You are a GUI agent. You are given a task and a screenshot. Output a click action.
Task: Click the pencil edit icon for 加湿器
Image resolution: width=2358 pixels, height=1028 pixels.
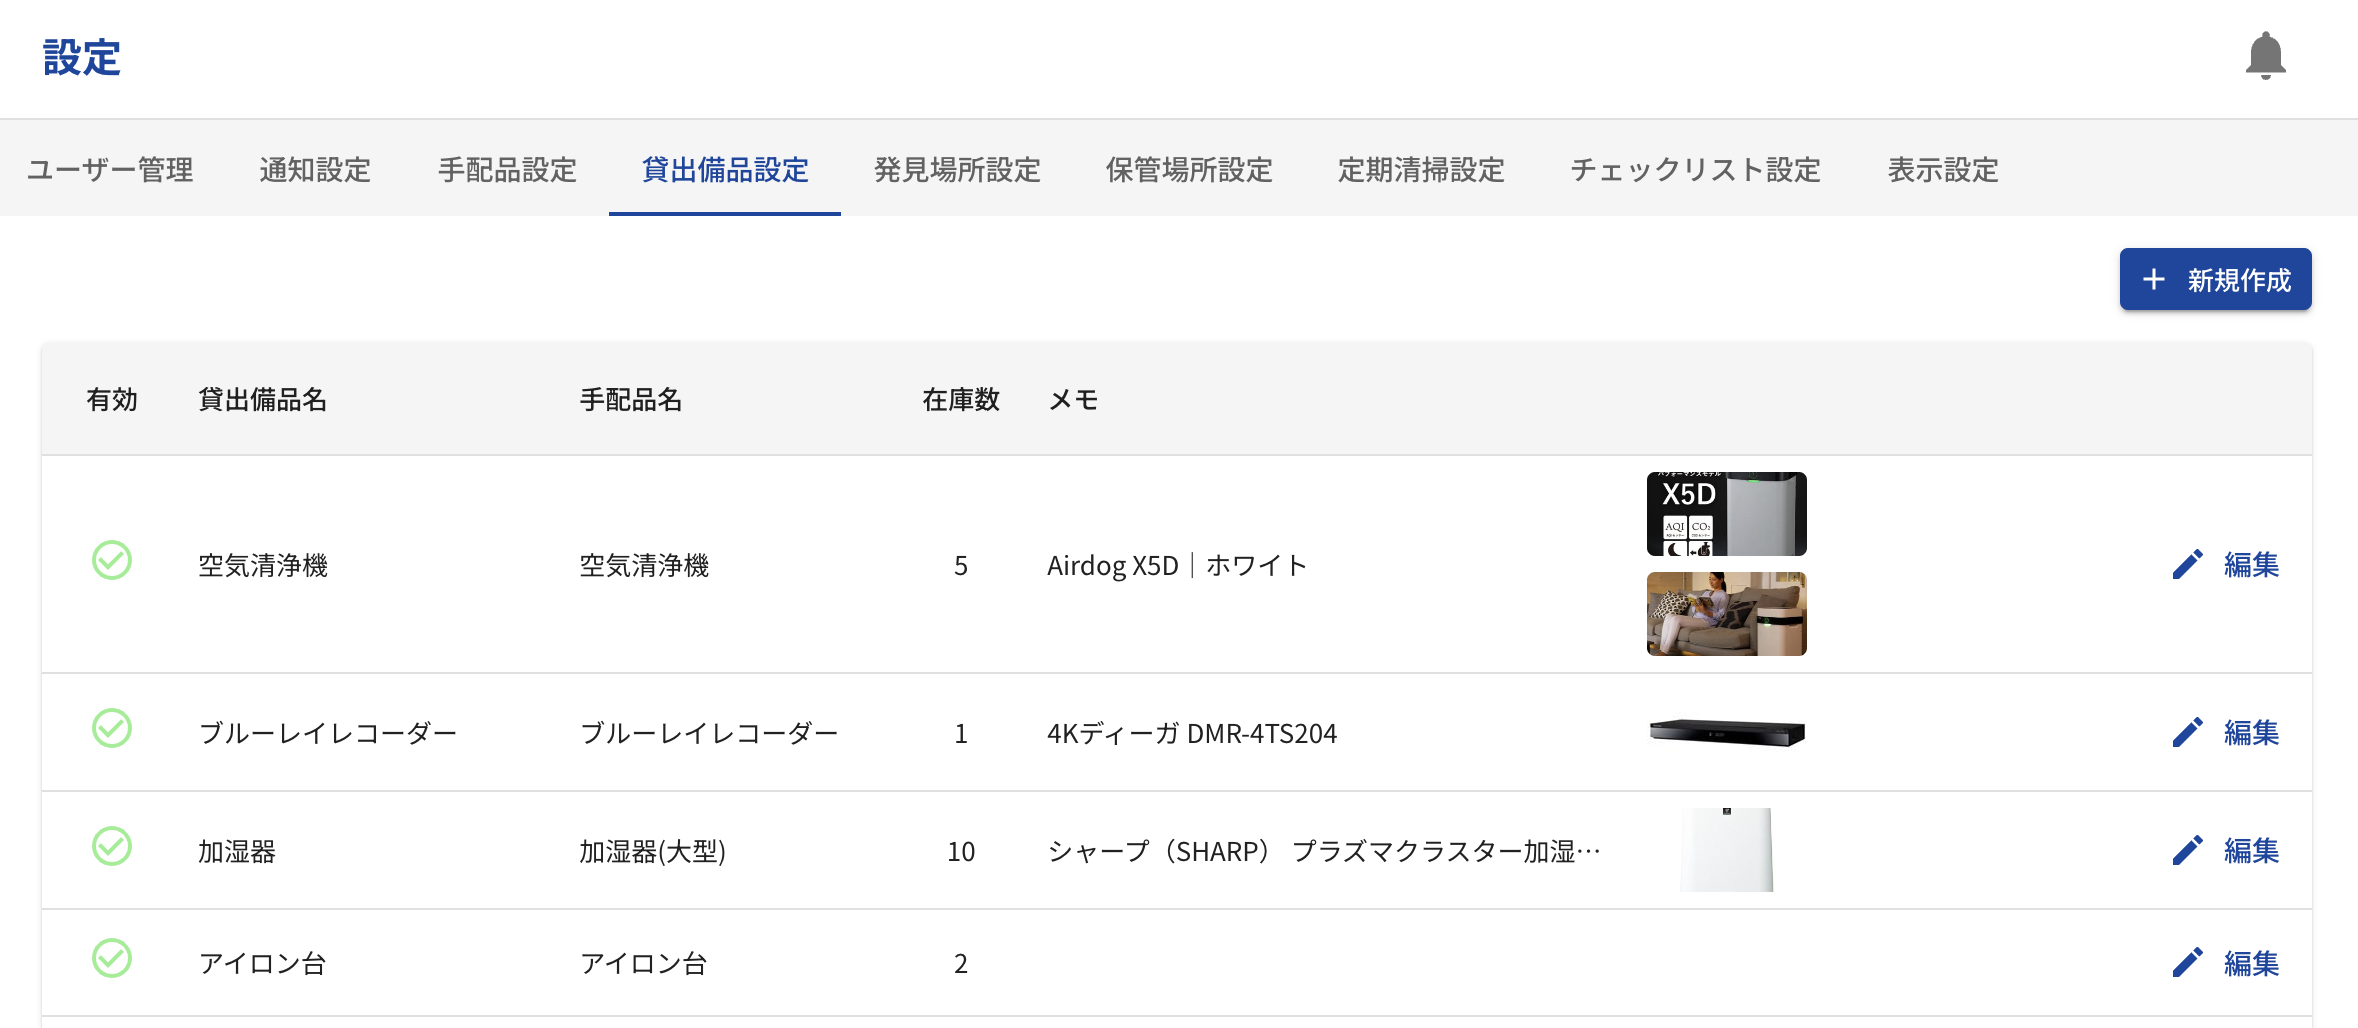coord(2187,851)
